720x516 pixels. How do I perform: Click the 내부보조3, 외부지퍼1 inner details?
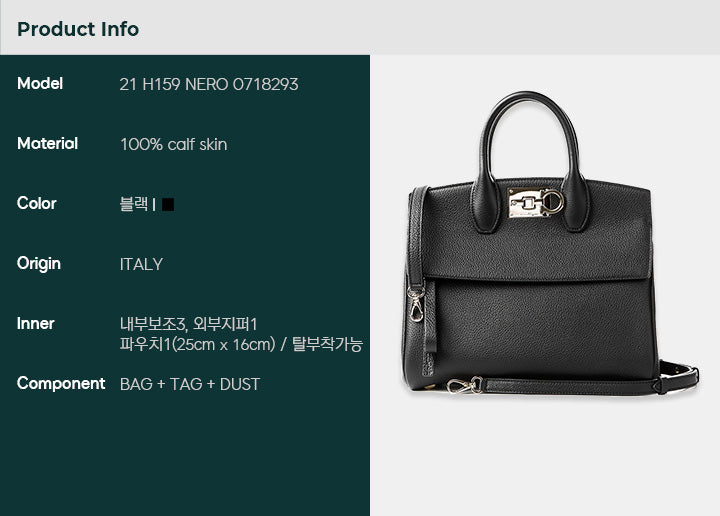(189, 324)
